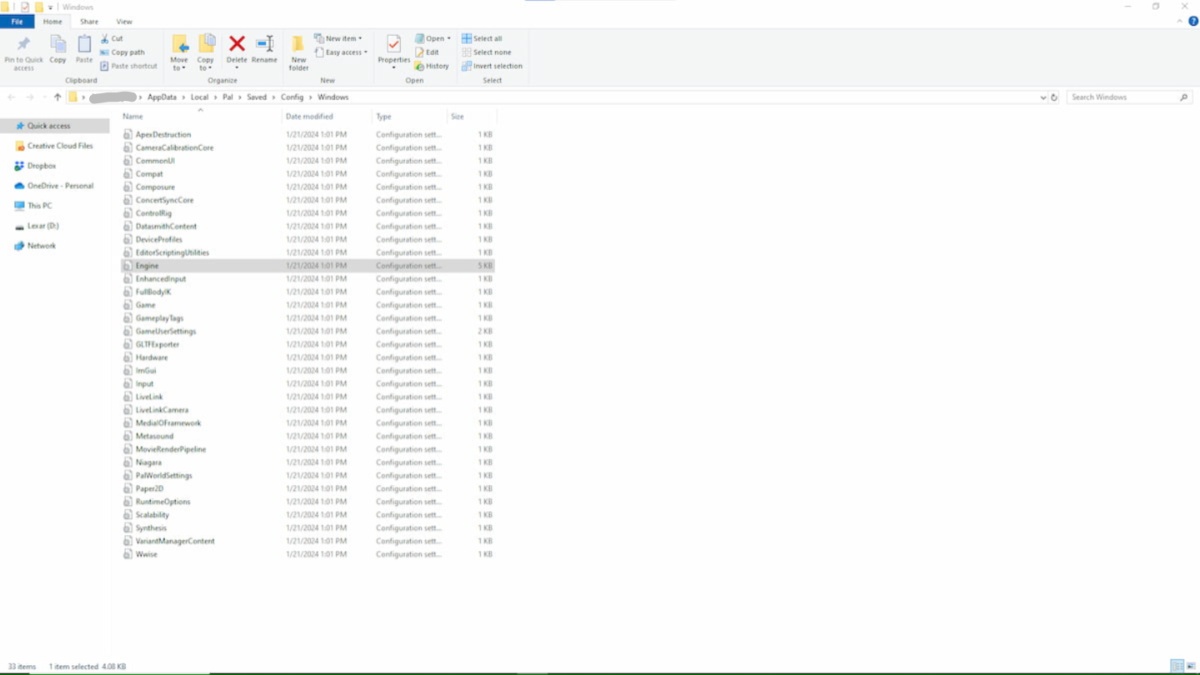Image resolution: width=1200 pixels, height=675 pixels.
Task: Click AppData in the address breadcrumb
Action: point(161,97)
